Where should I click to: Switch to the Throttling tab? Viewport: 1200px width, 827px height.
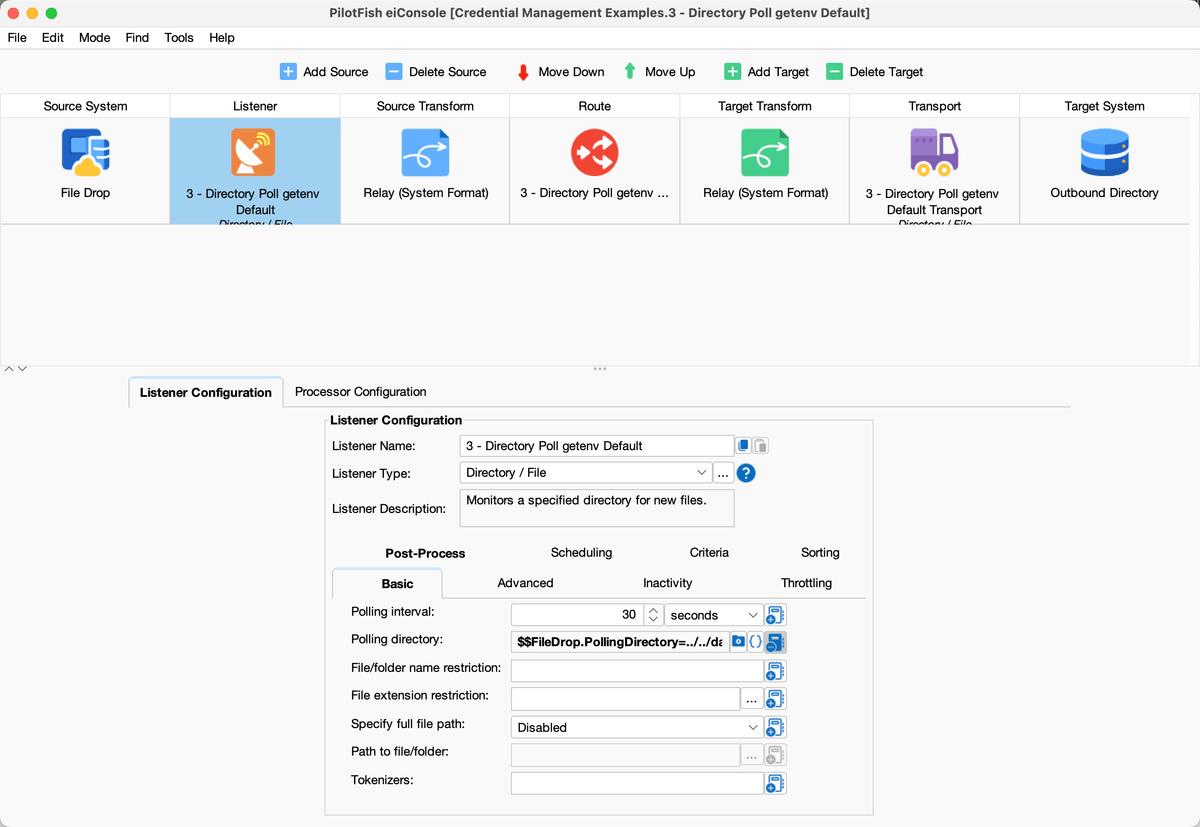pyautogui.click(x=806, y=583)
